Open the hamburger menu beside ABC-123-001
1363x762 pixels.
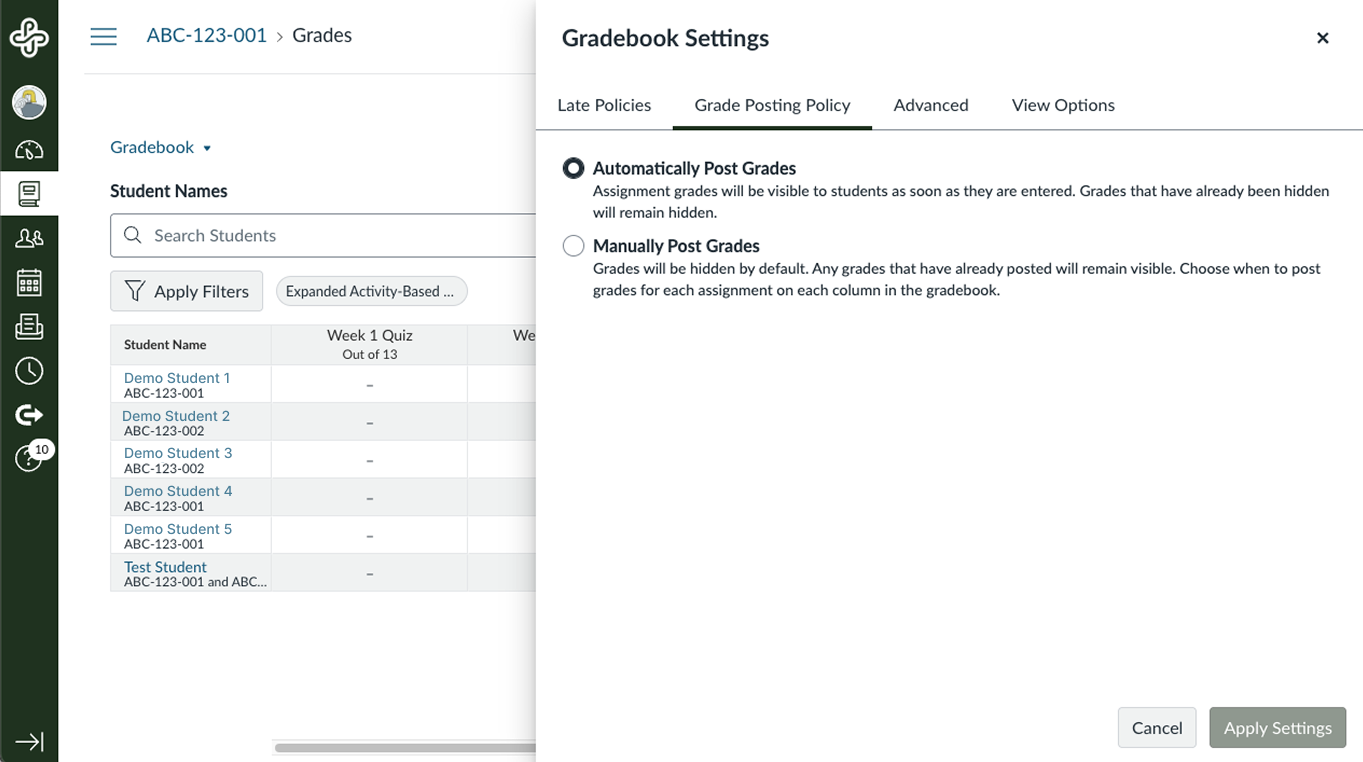tap(103, 35)
